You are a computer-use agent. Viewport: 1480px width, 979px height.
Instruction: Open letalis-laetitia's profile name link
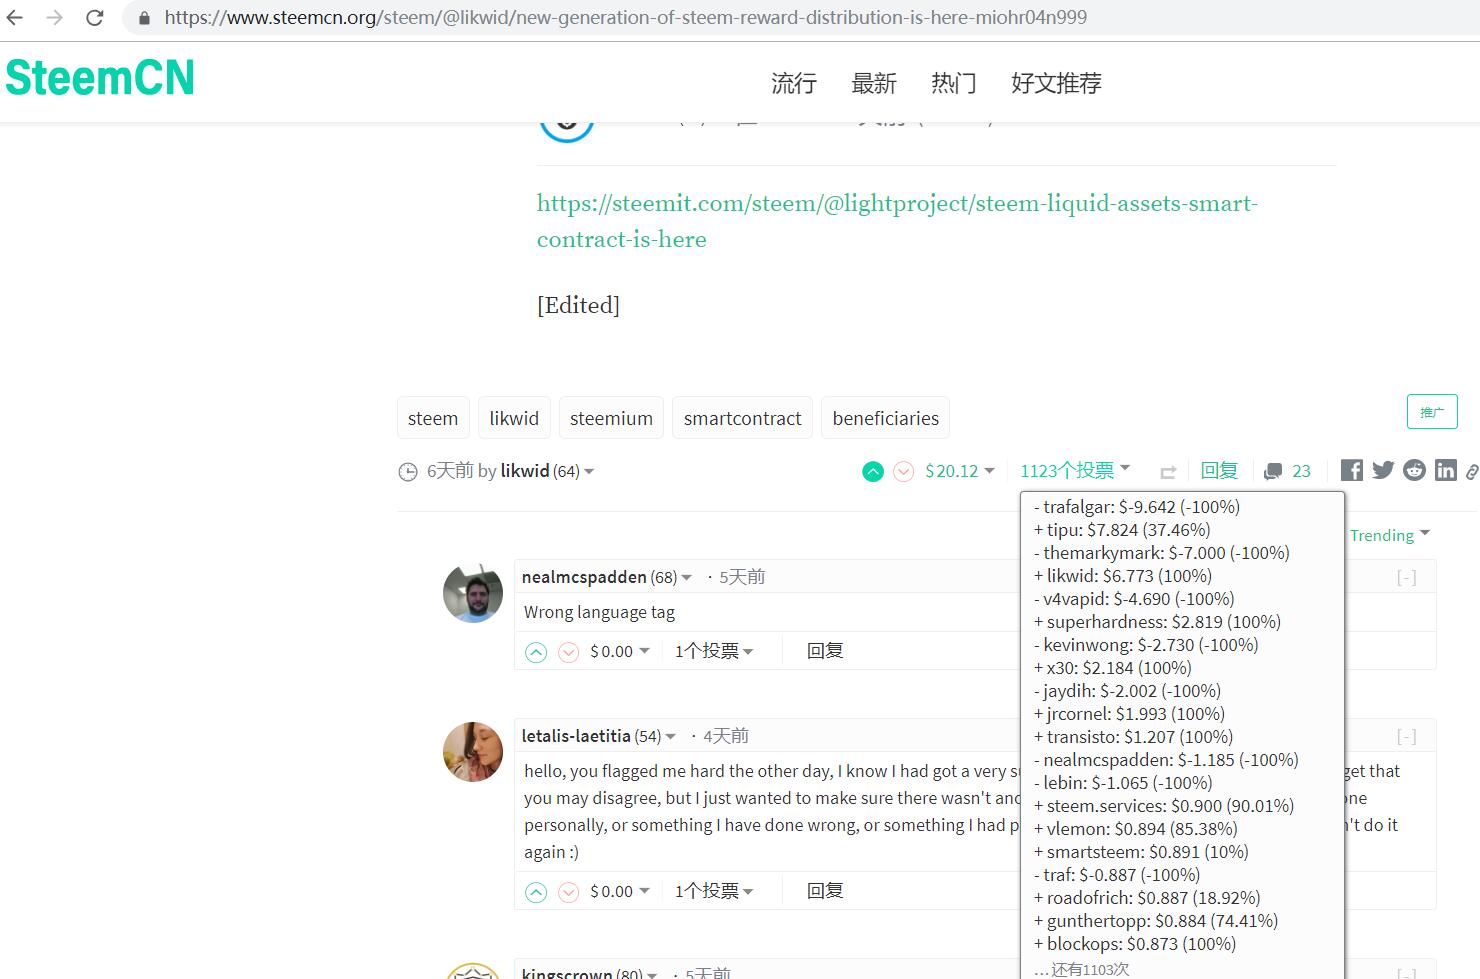(576, 736)
